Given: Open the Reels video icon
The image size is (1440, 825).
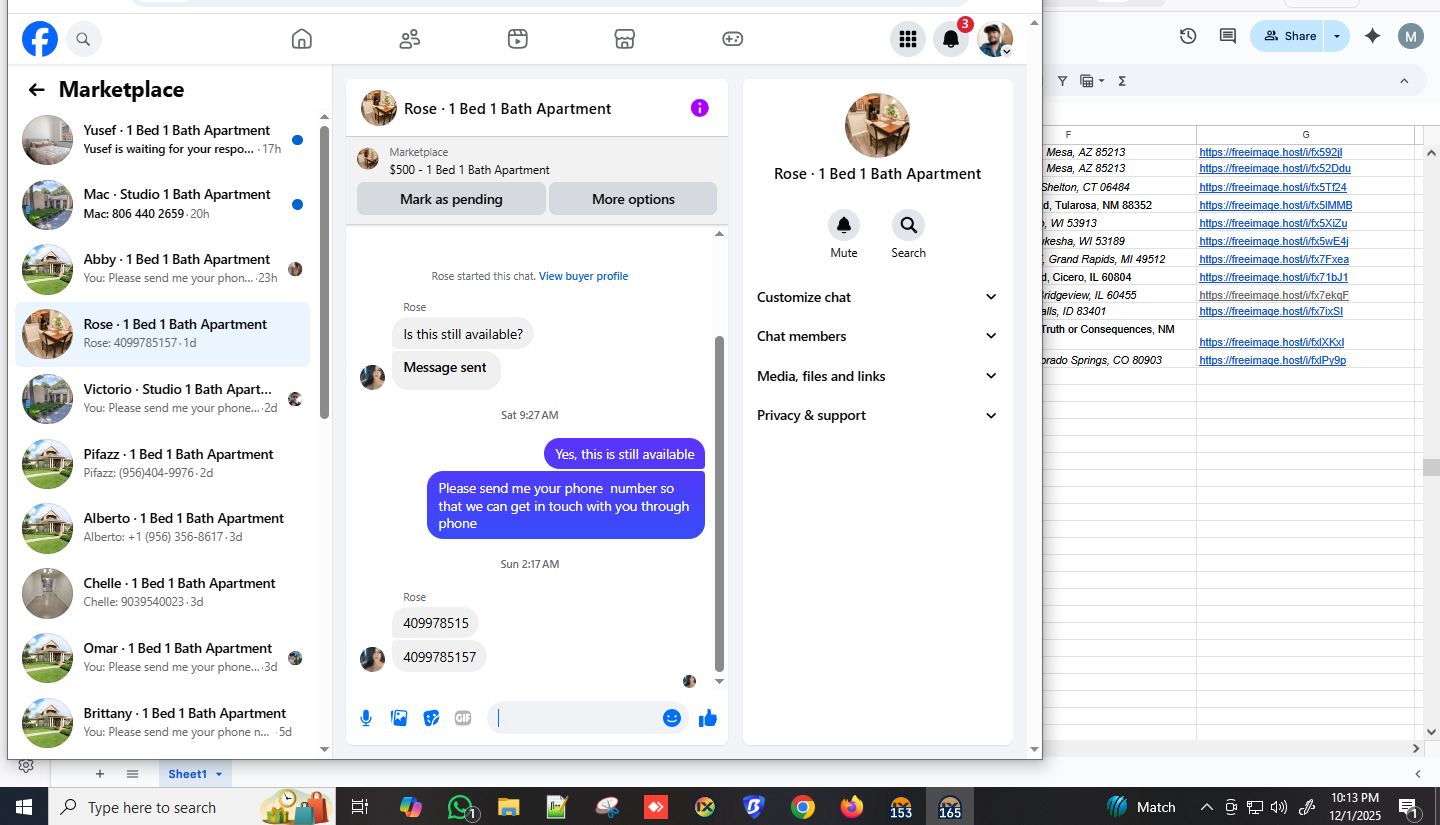Looking at the screenshot, I should tap(517, 39).
